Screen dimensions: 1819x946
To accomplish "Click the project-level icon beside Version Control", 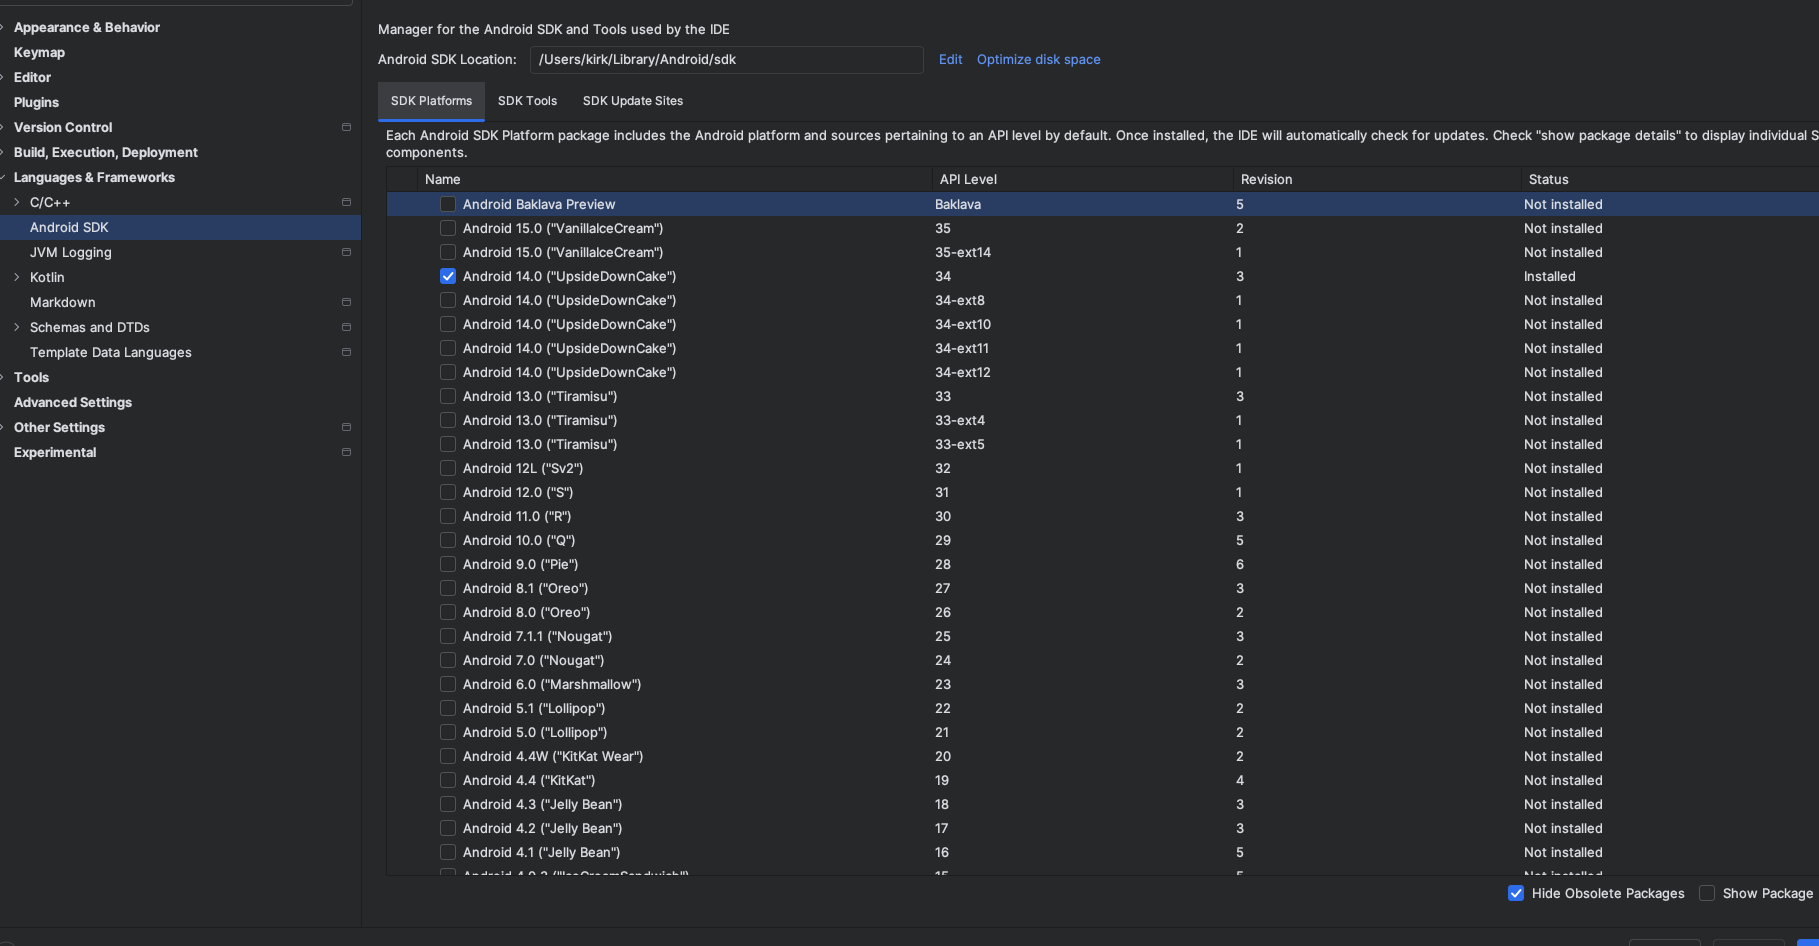I will point(346,127).
